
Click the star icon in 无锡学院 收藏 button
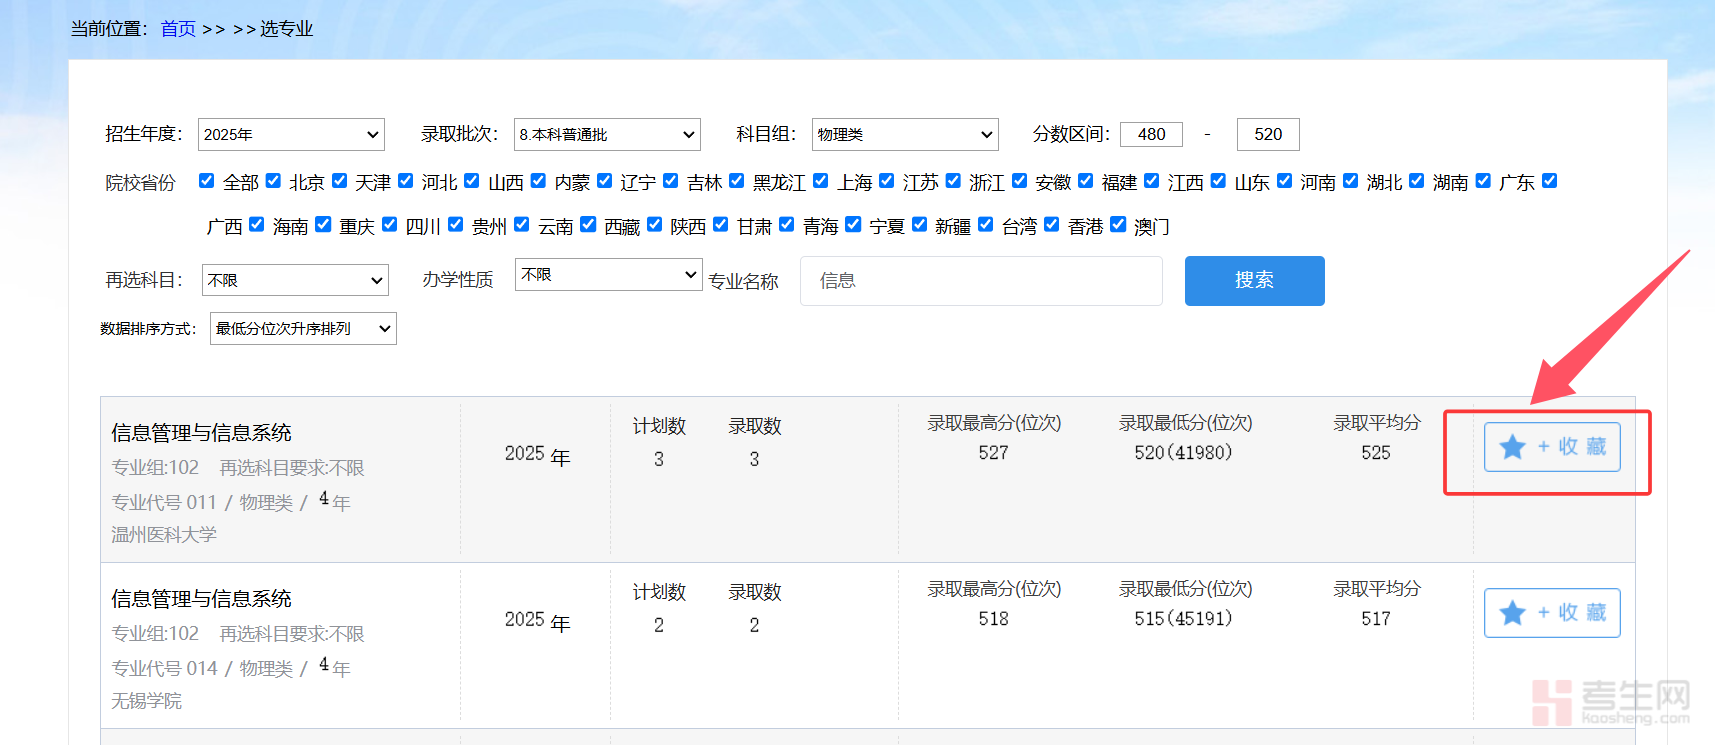click(1512, 613)
